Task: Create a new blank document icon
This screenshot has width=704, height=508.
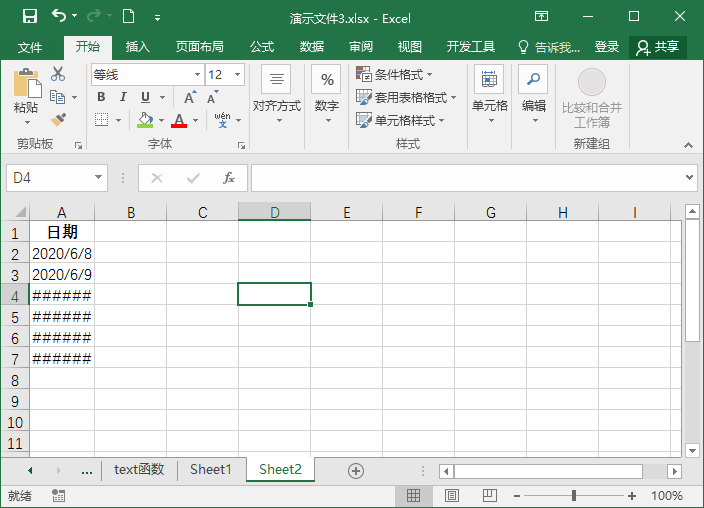Action: click(128, 16)
